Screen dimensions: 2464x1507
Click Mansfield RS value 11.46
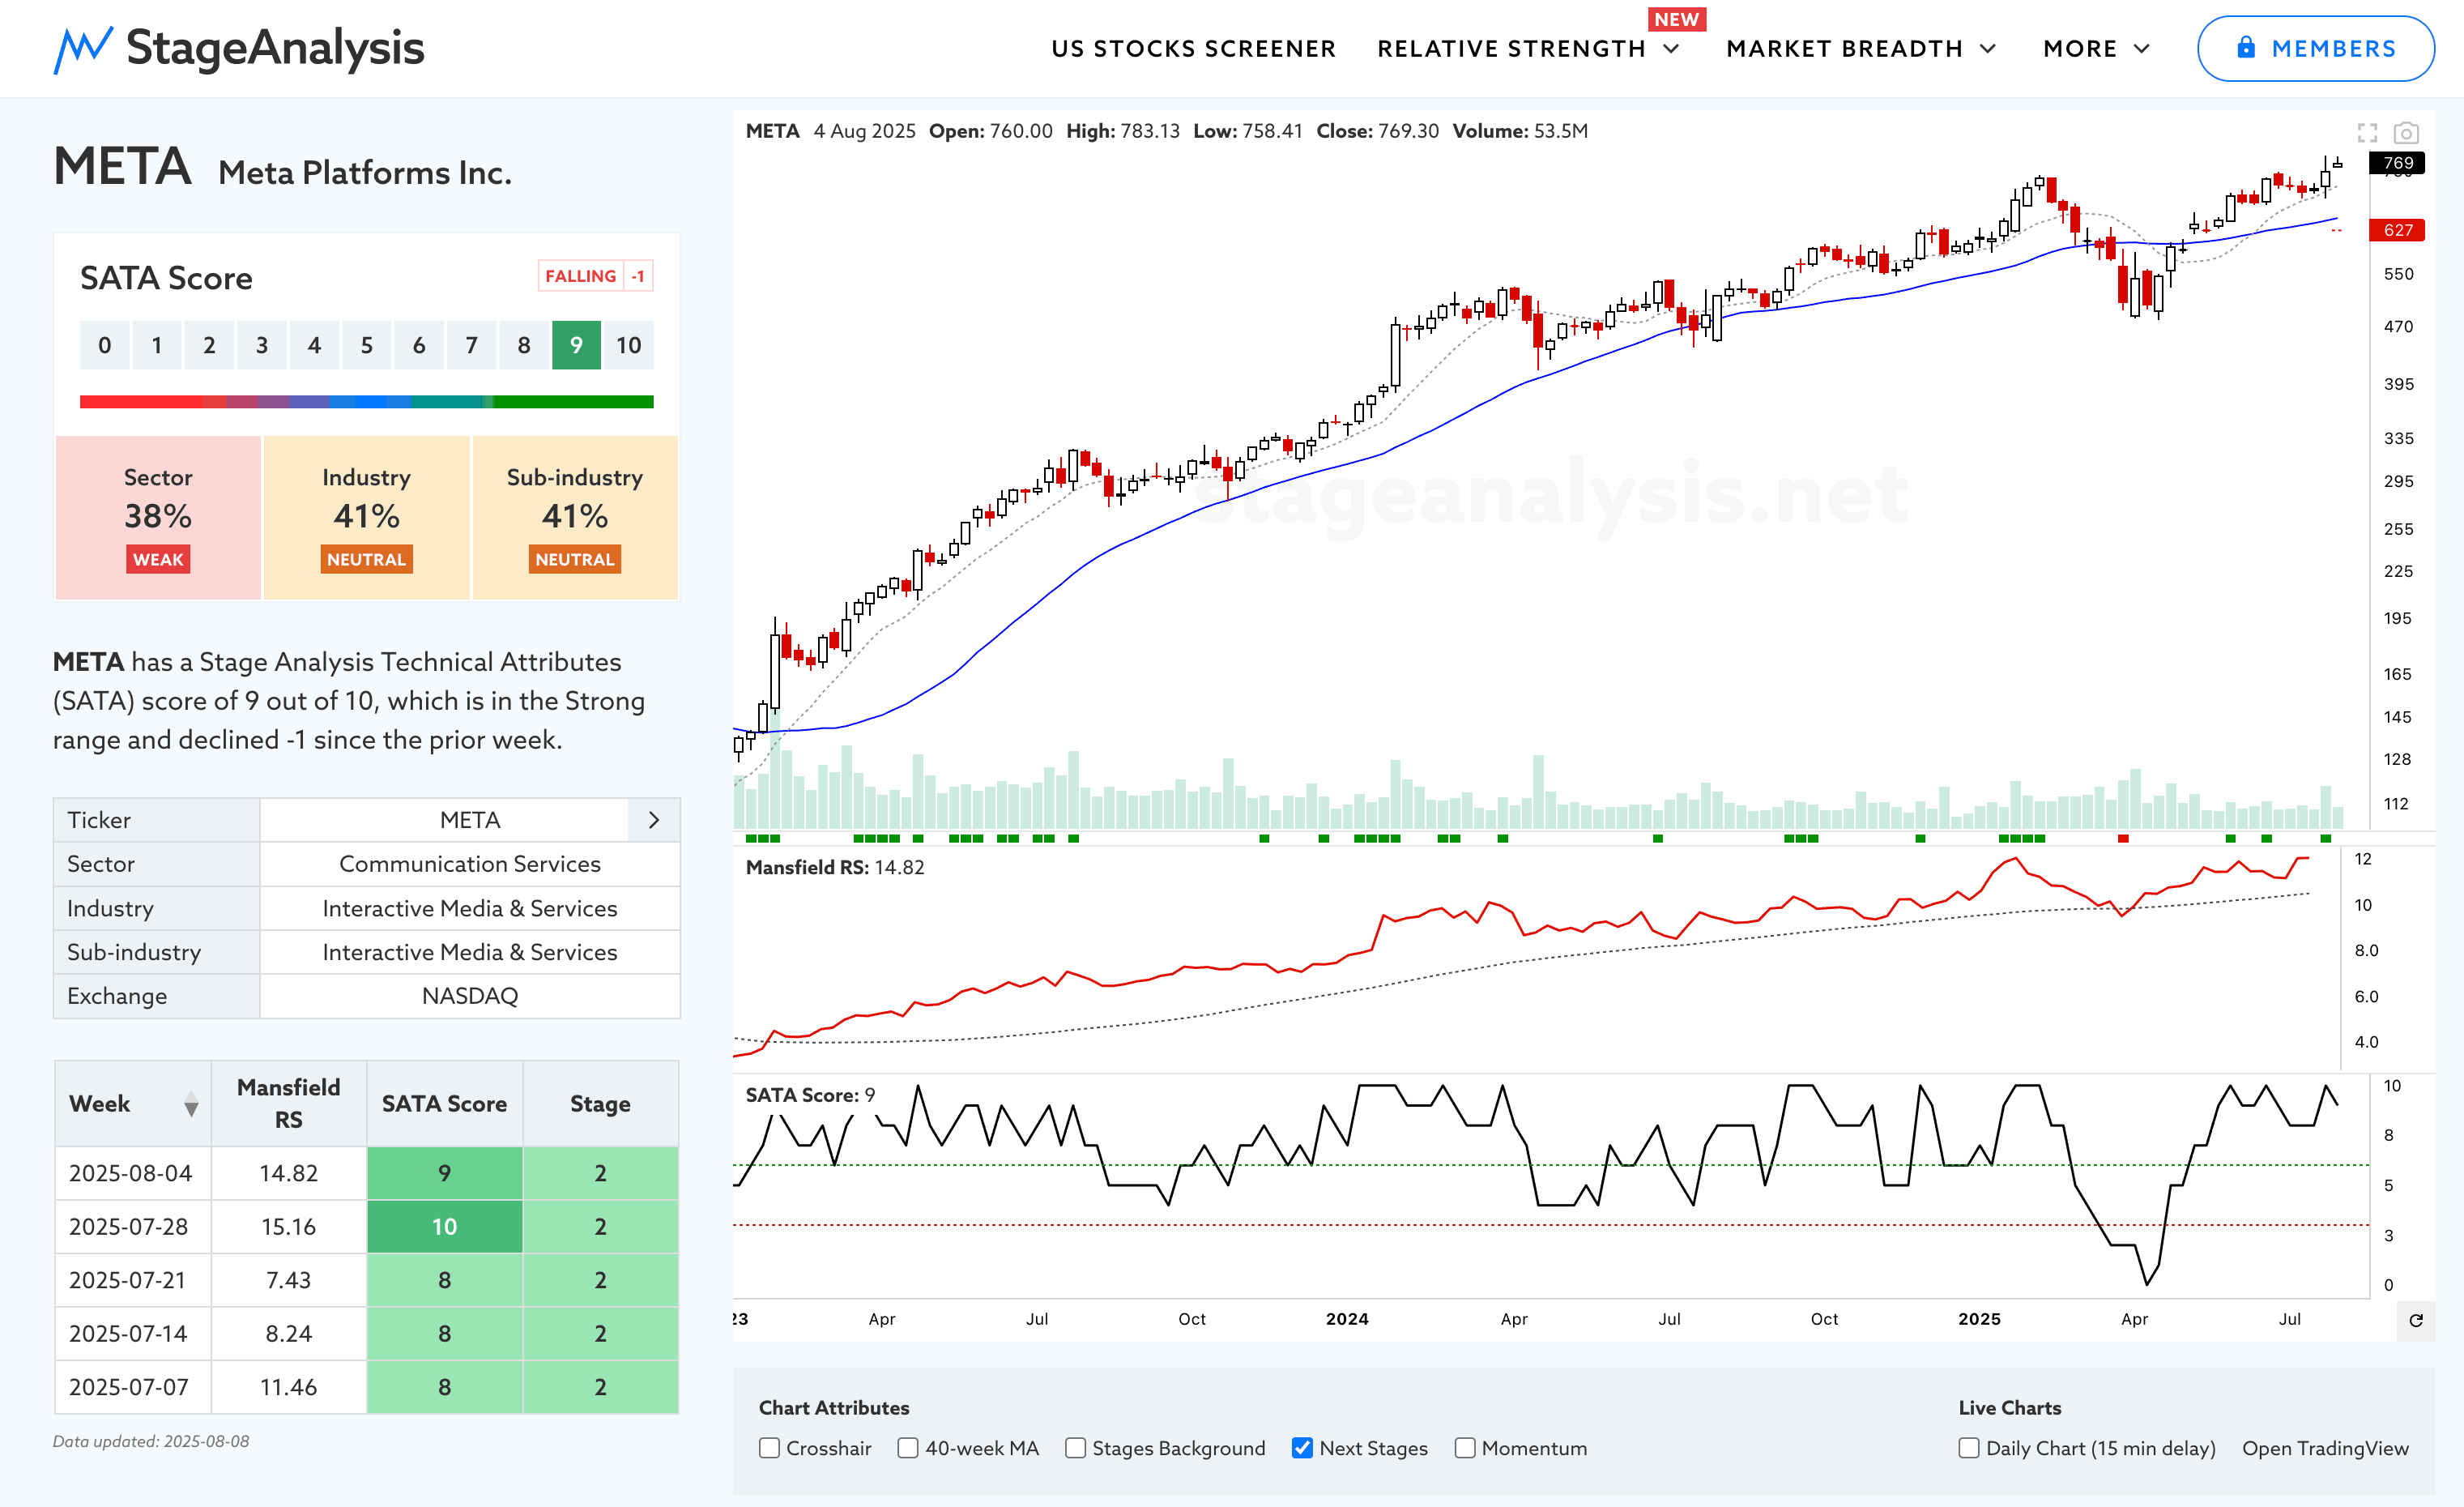[x=289, y=1387]
